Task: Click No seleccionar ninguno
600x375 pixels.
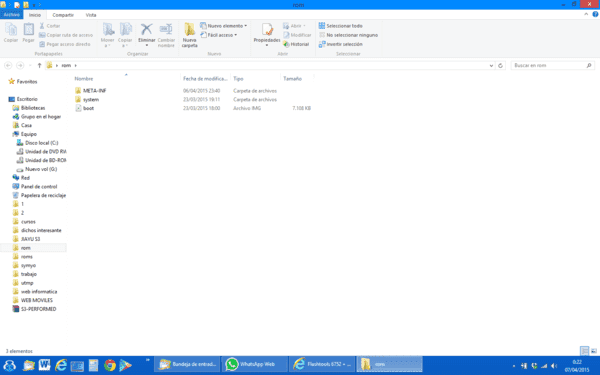Action: 348,35
